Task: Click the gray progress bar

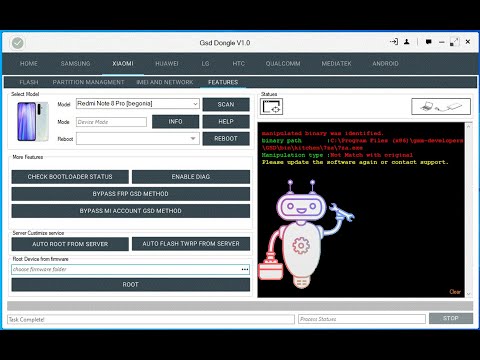Action: [x=240, y=306]
